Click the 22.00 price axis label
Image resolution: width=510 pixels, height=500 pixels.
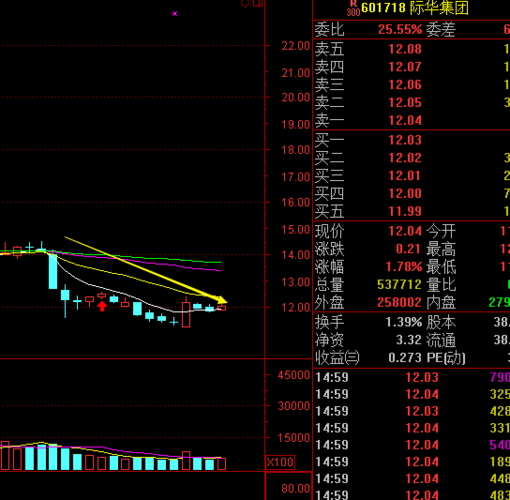pyautogui.click(x=296, y=46)
